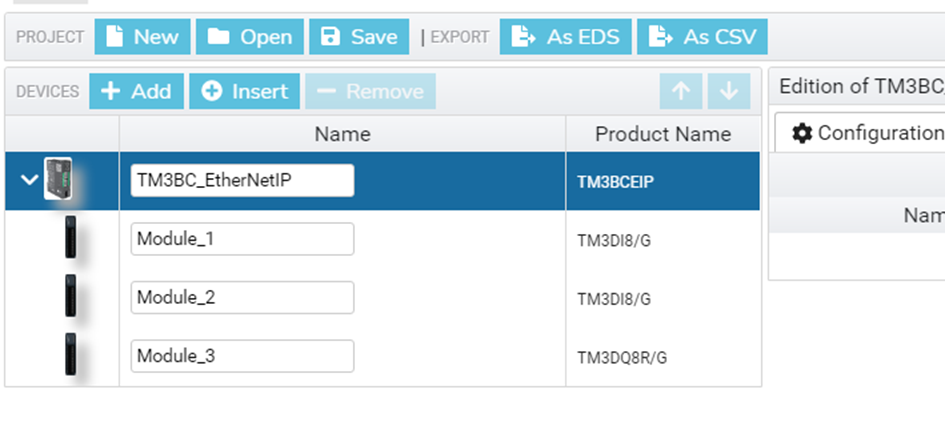Export the project As CSV
This screenshot has width=945, height=434.
coord(702,37)
